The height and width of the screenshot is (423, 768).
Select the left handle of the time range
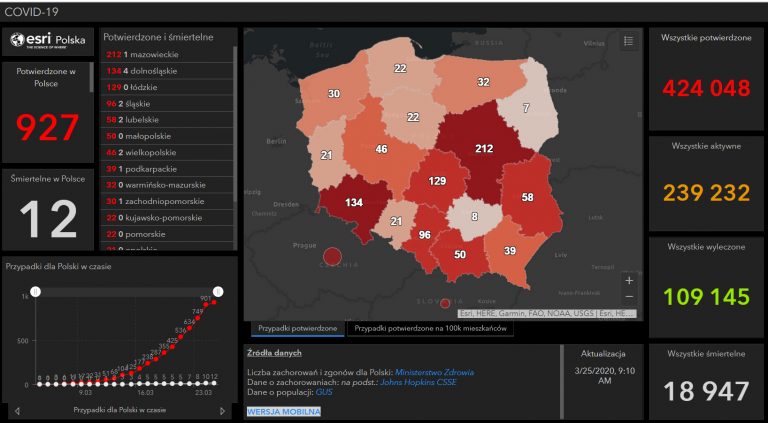click(35, 292)
